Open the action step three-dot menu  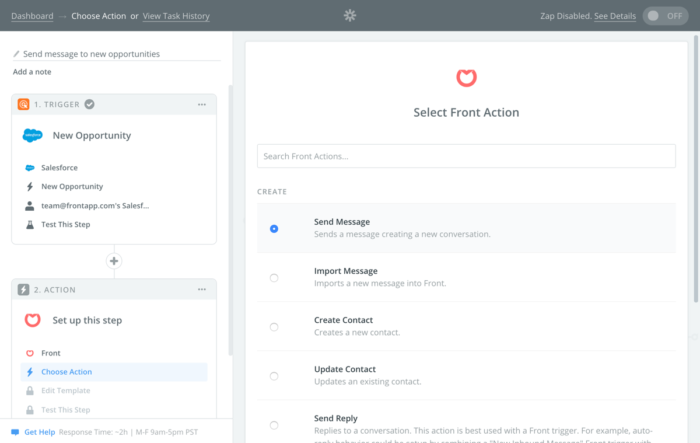[x=202, y=289]
